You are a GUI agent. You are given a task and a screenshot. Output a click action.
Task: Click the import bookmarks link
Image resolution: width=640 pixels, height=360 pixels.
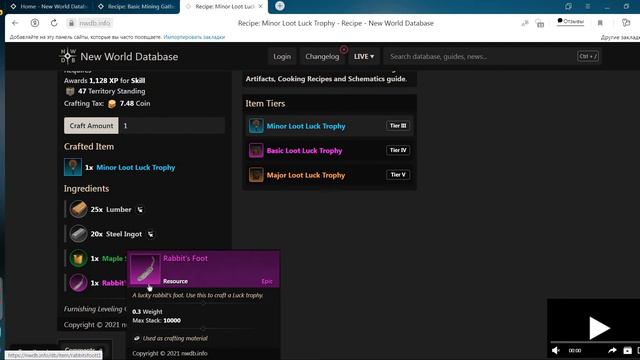194,37
